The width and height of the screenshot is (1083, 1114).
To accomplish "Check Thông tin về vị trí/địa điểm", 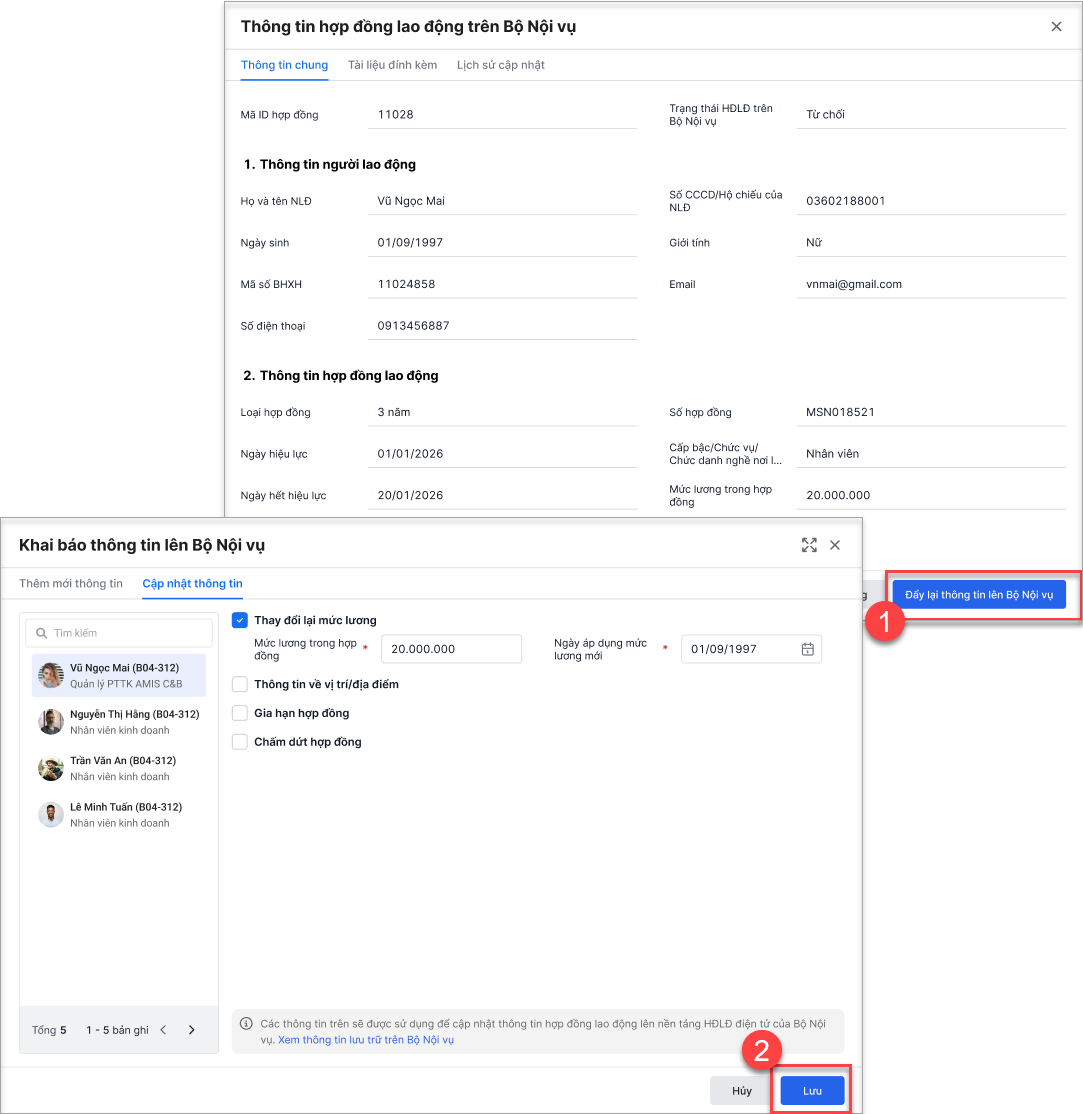I will 240,684.
